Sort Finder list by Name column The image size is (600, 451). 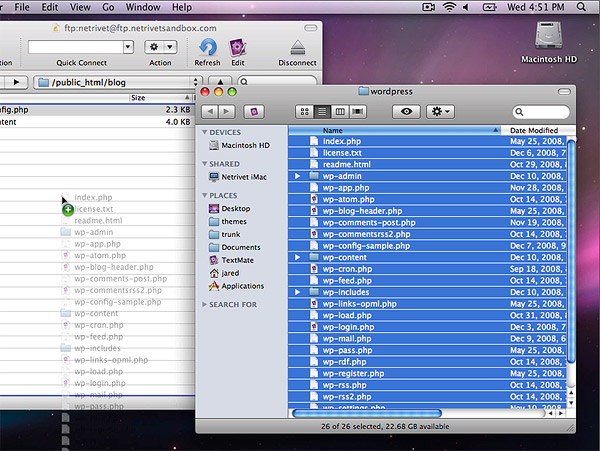pyautogui.click(x=394, y=130)
